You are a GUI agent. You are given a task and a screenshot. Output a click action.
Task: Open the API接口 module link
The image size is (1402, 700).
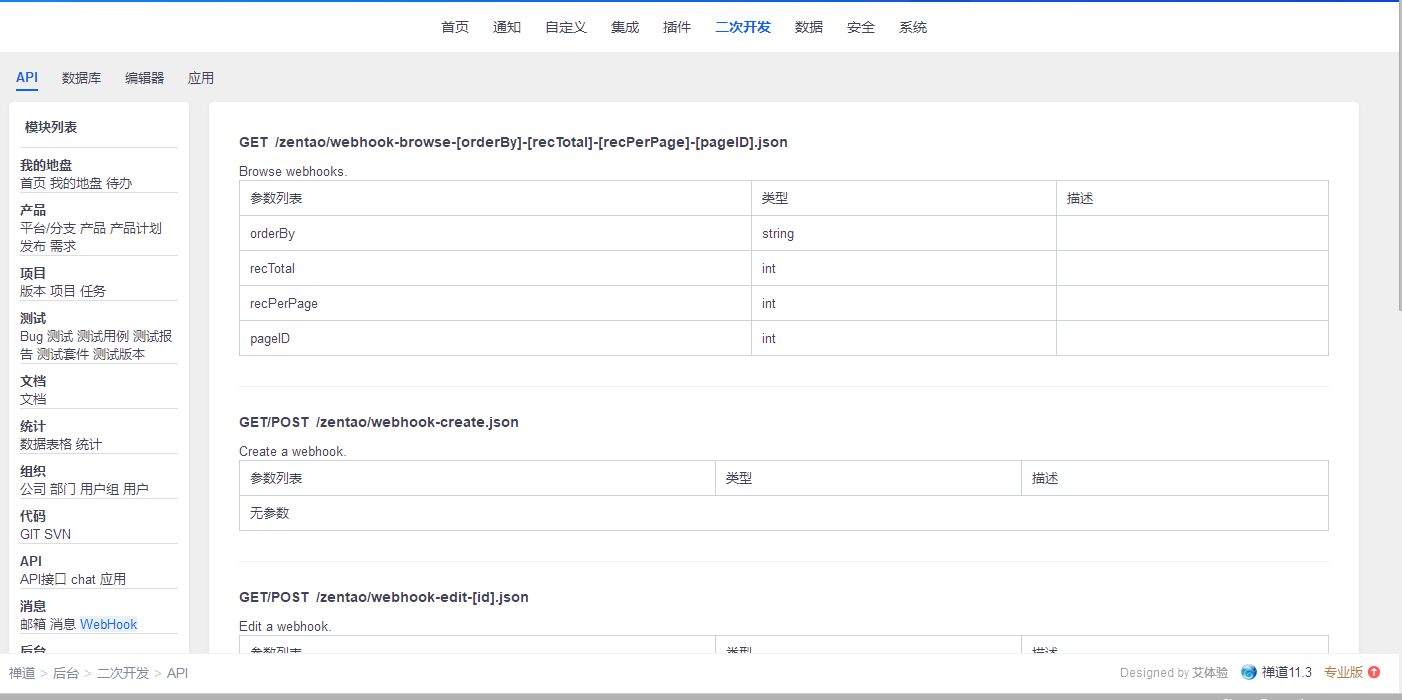pyautogui.click(x=43, y=579)
